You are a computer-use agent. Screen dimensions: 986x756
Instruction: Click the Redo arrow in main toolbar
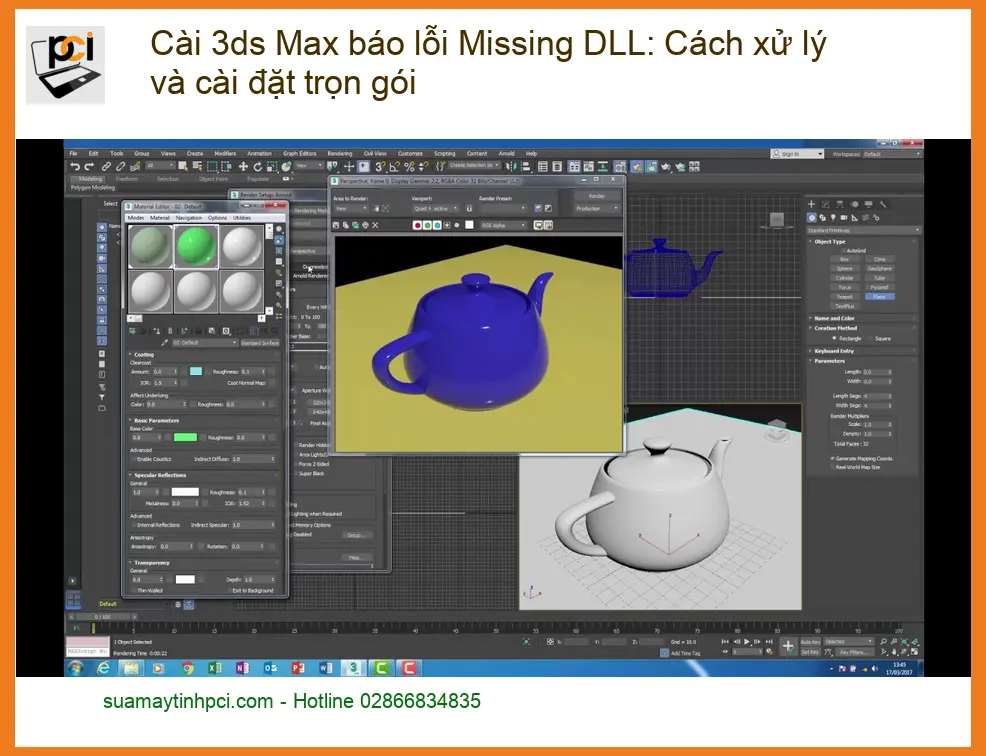pos(89,167)
